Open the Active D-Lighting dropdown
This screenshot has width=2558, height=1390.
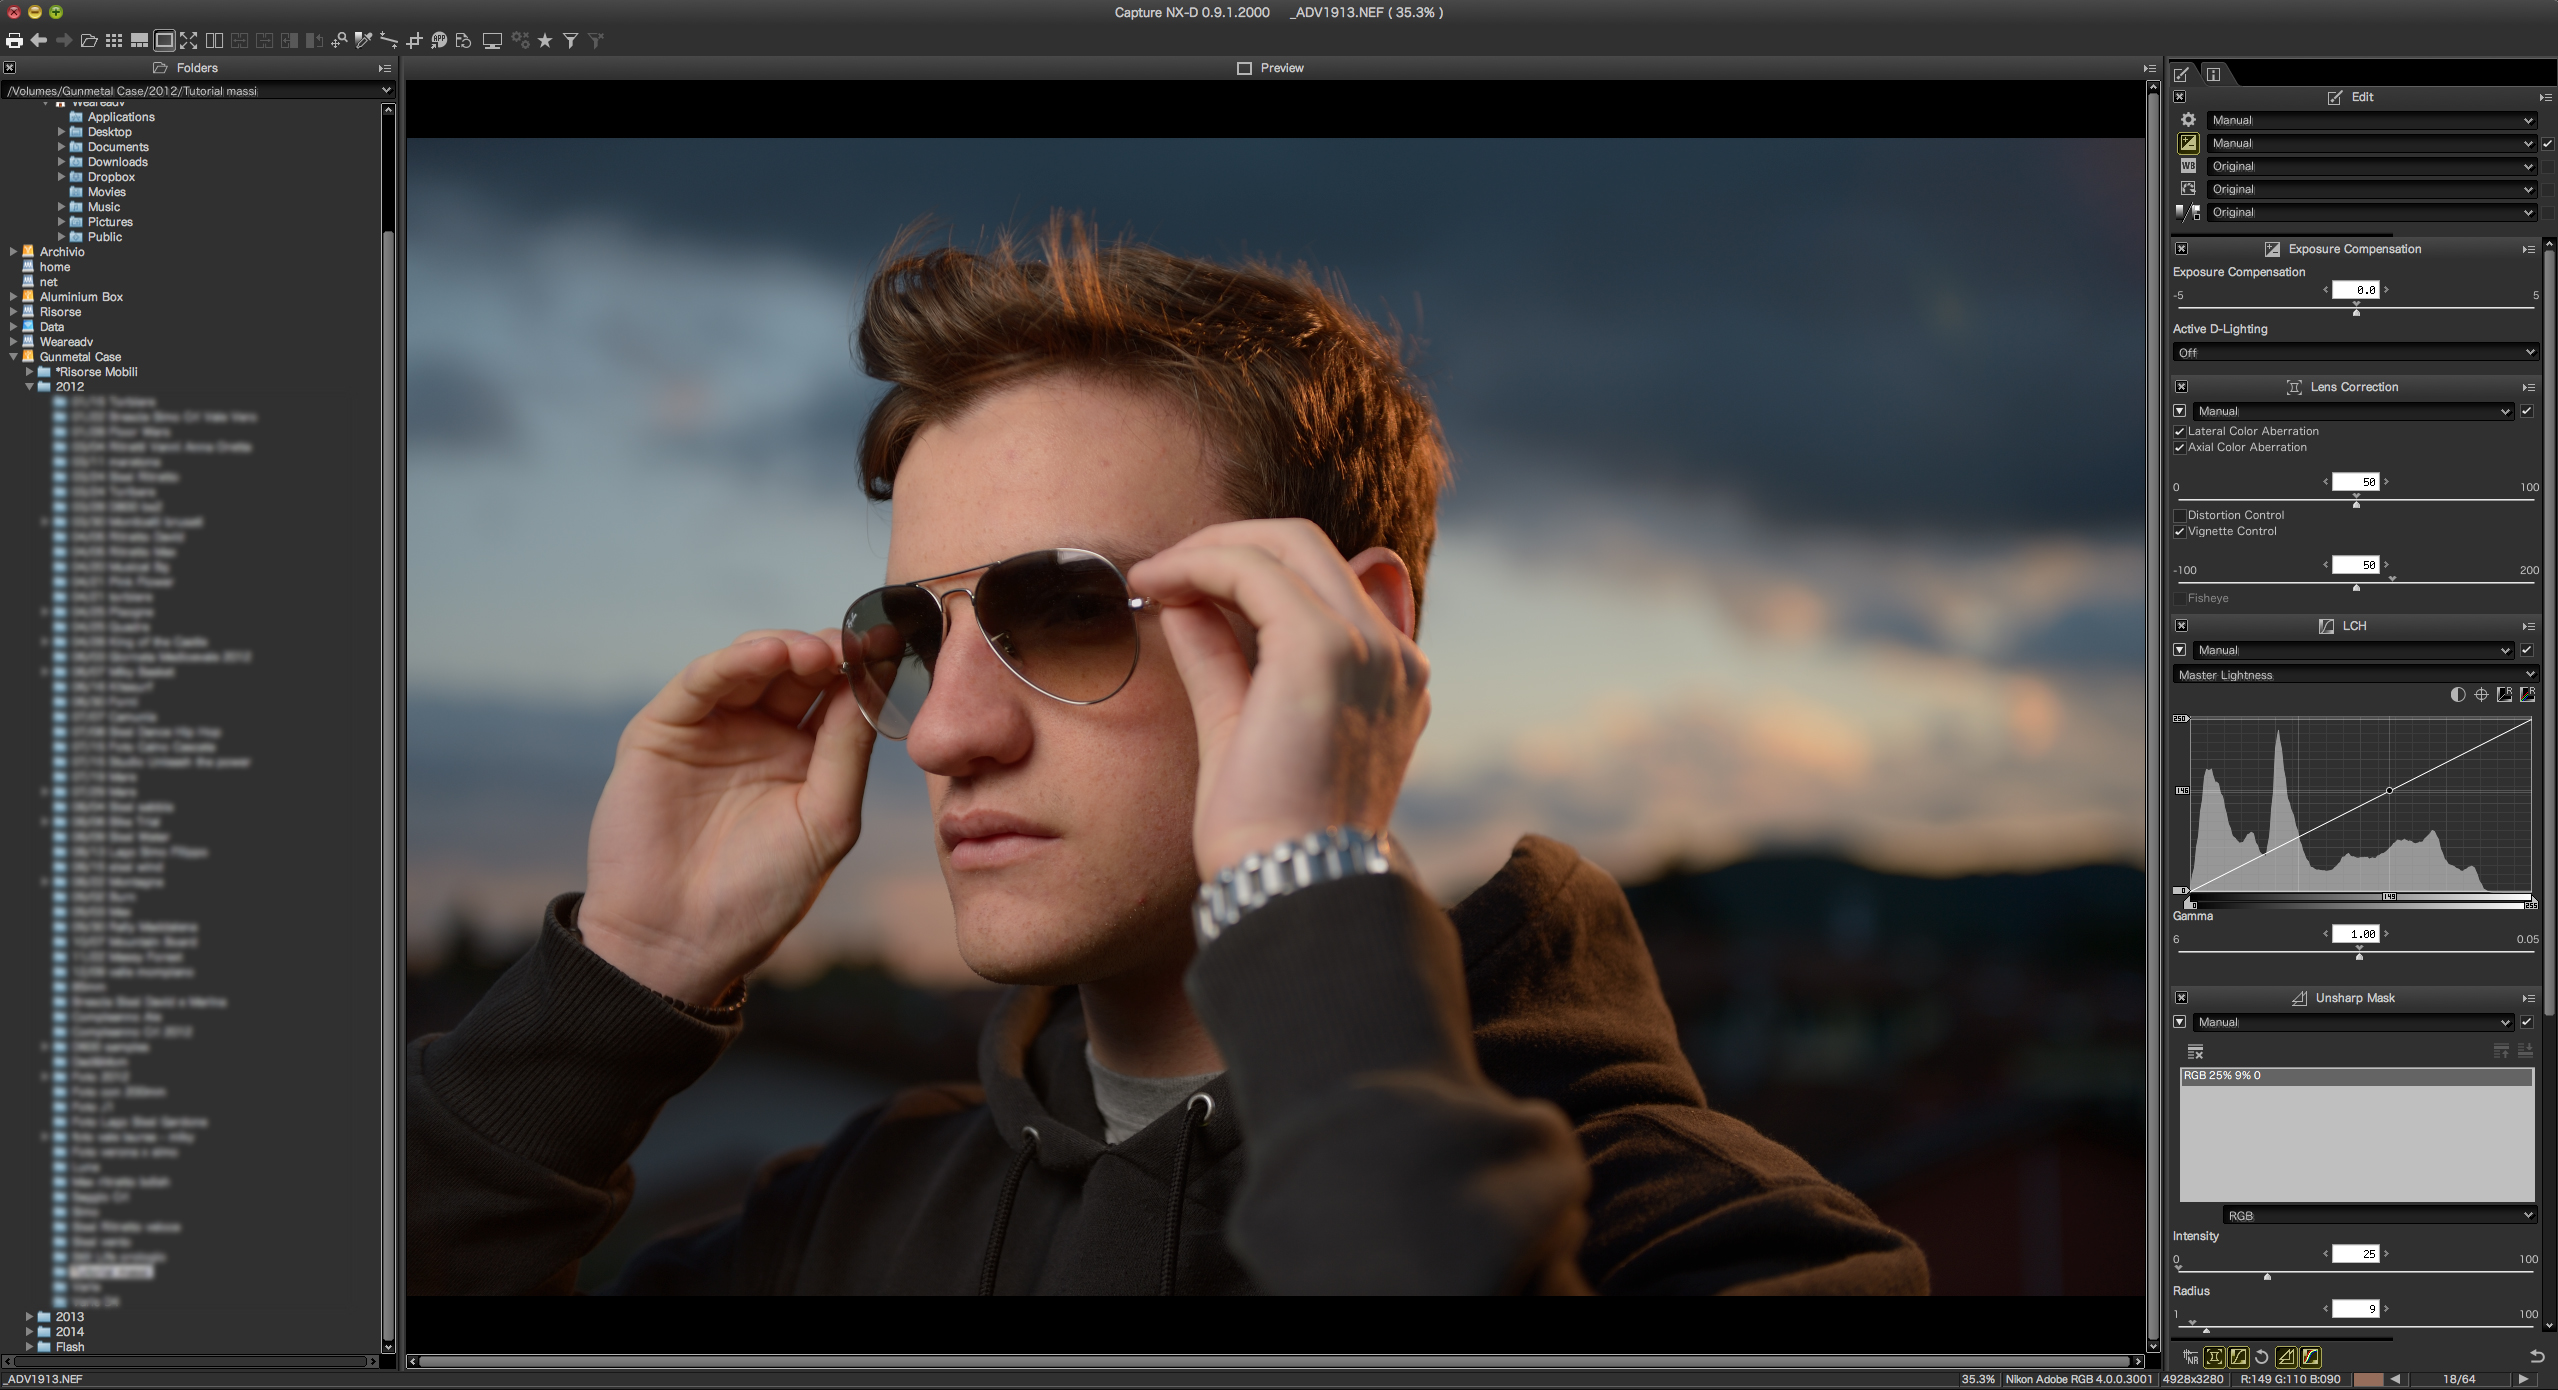(x=2355, y=353)
